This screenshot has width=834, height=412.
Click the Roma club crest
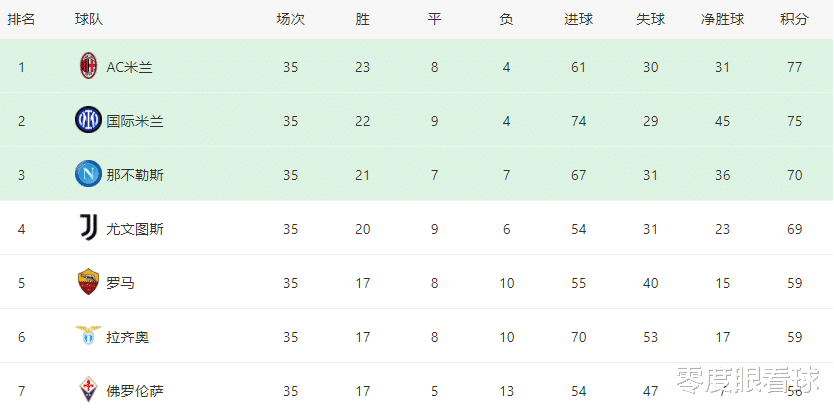88,282
